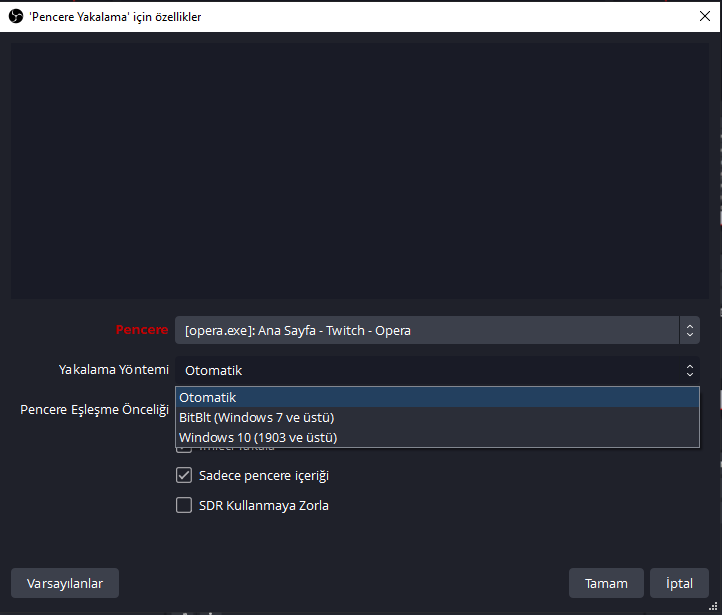
Task: Open the Pencere window selection dropdown
Action: 437,330
